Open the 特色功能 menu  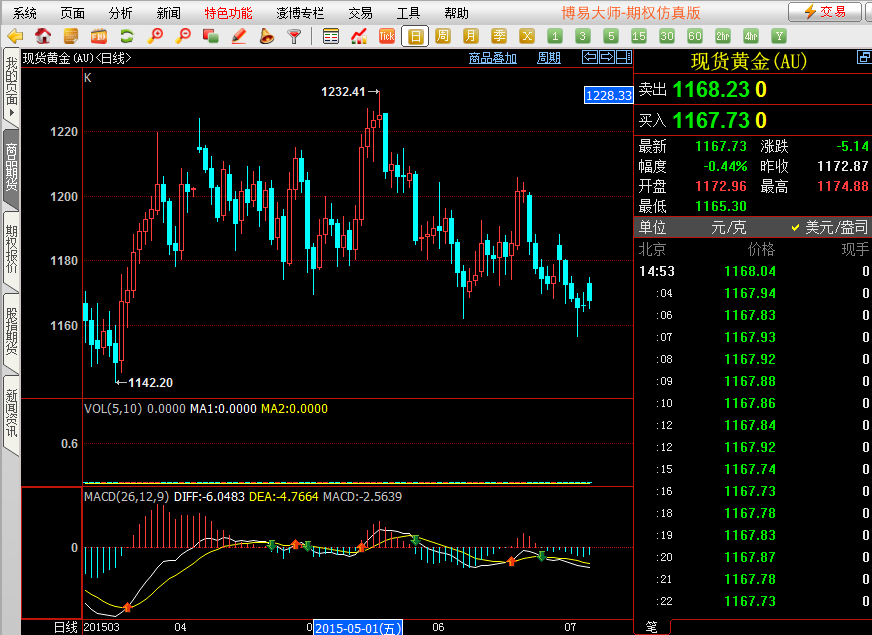point(228,13)
